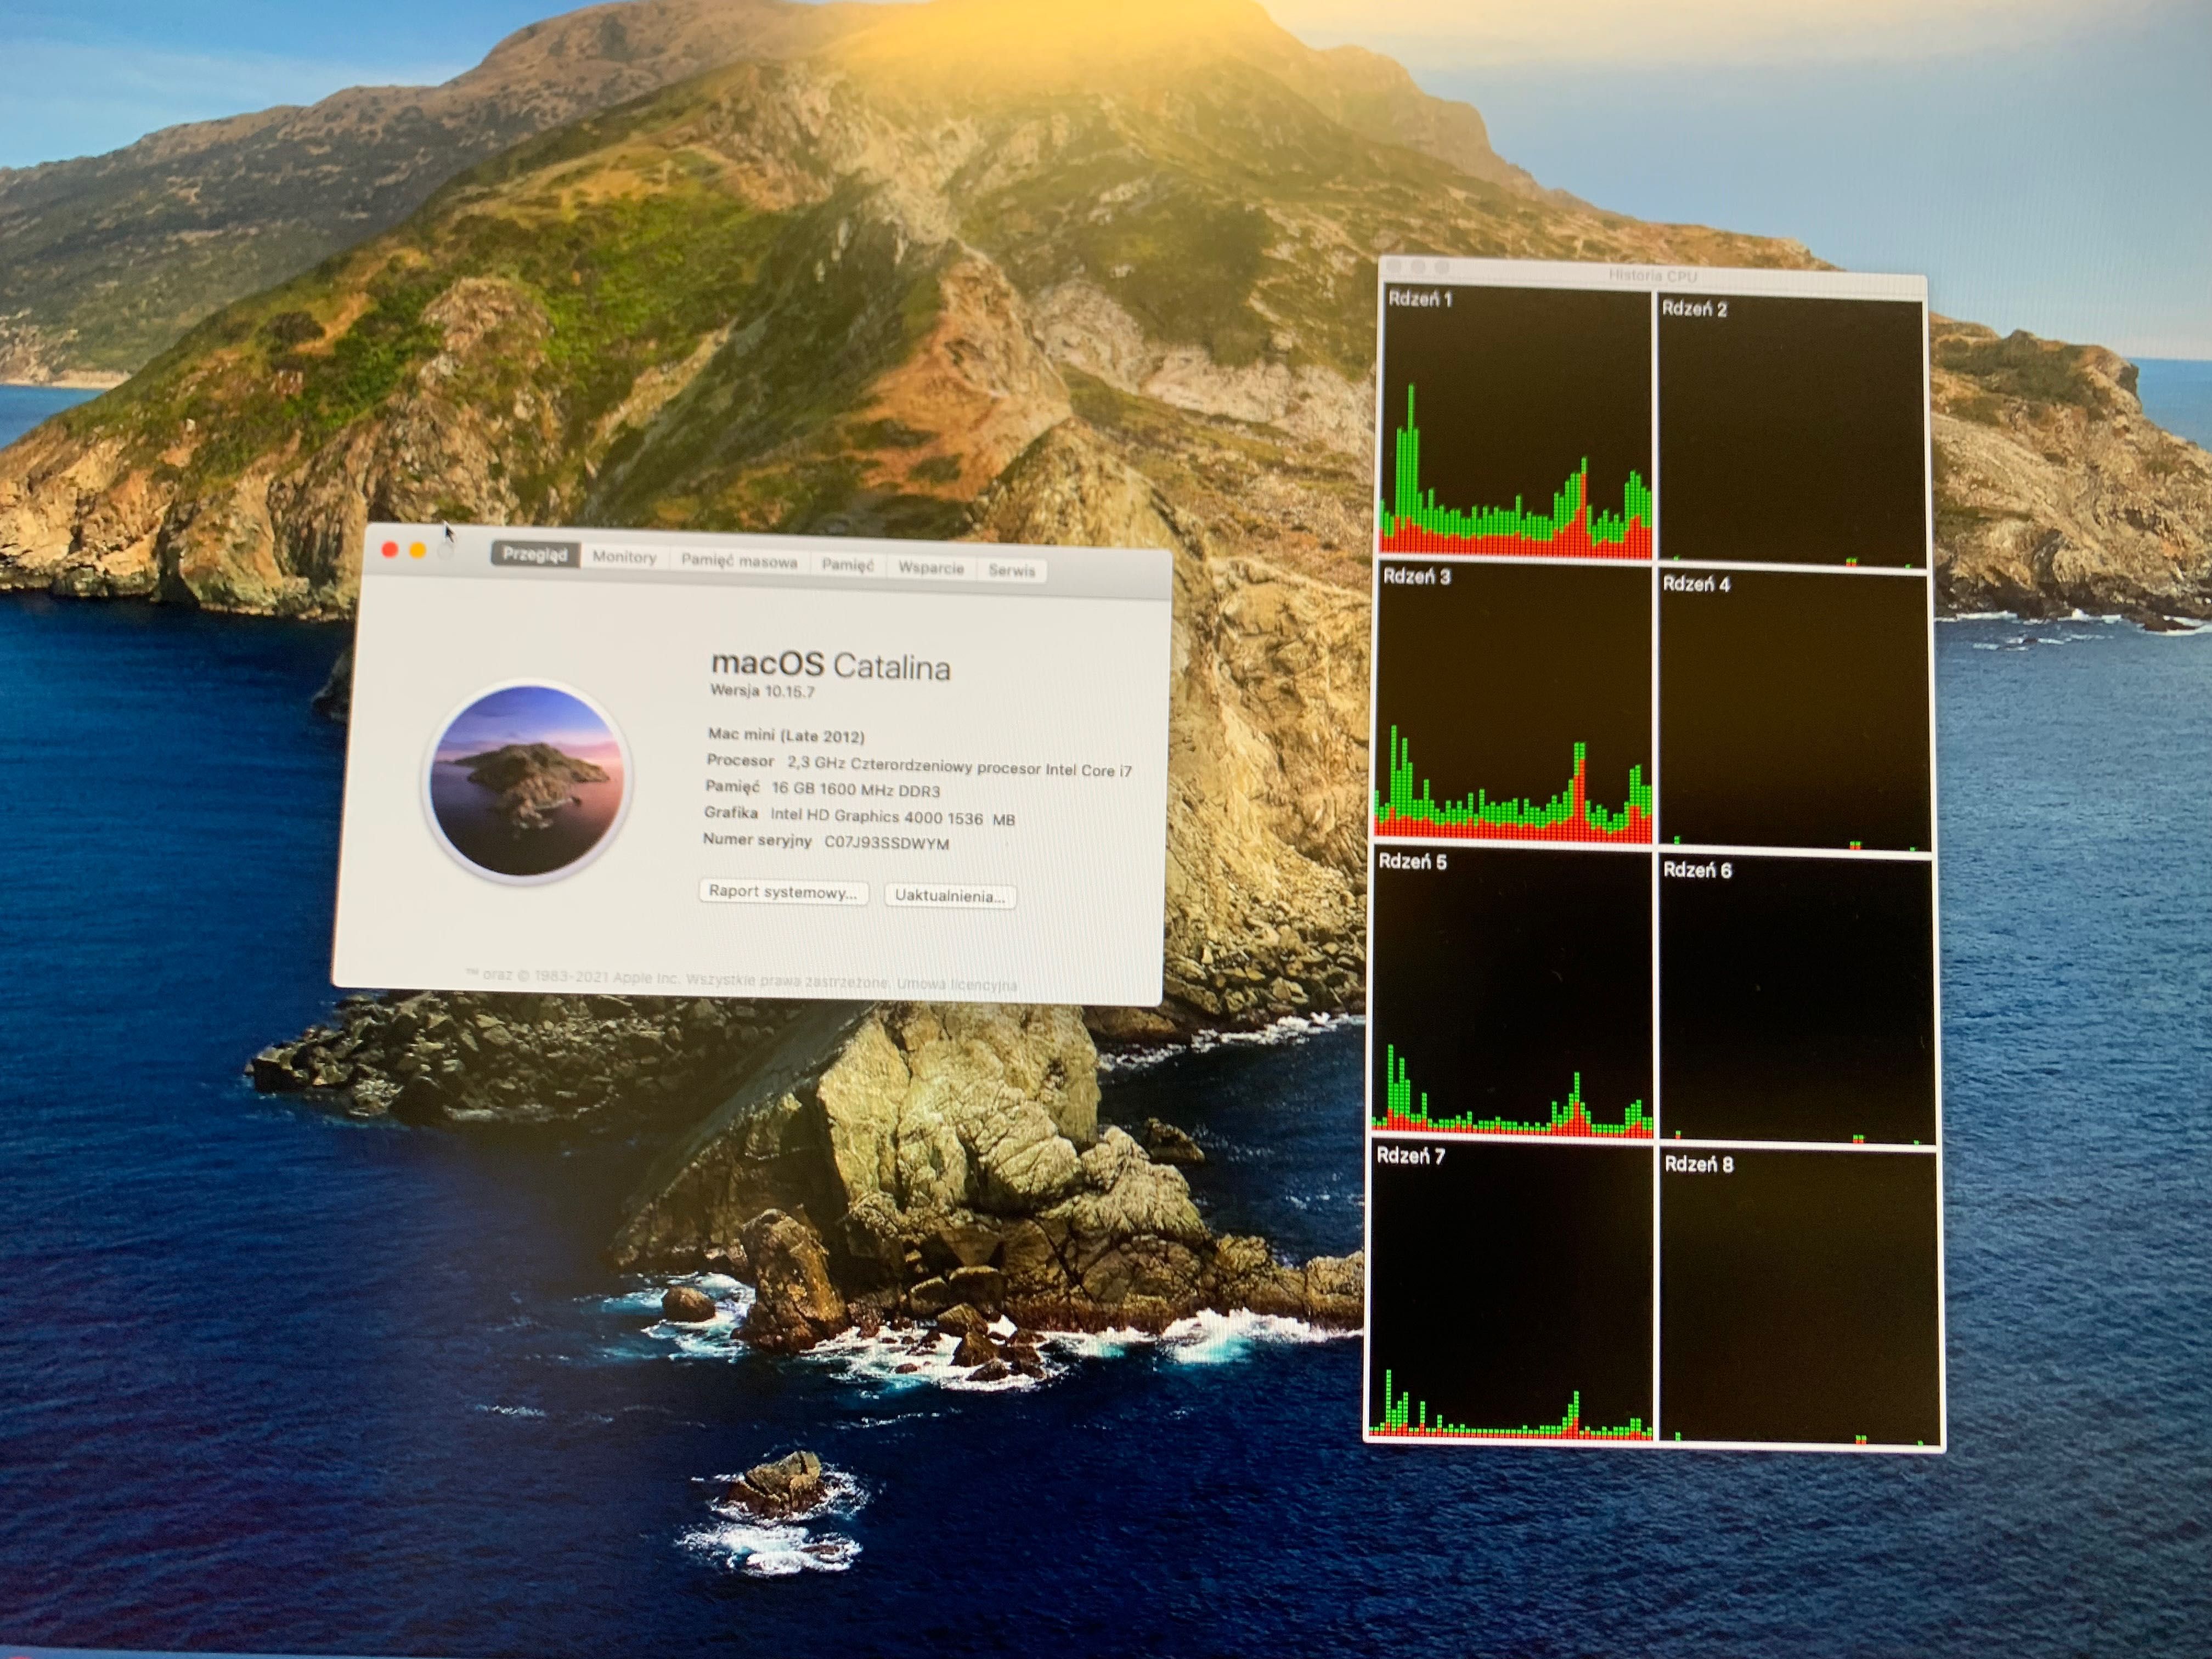Click the serial number C07J93SSDWYM
The image size is (2212, 1659).
click(x=886, y=842)
